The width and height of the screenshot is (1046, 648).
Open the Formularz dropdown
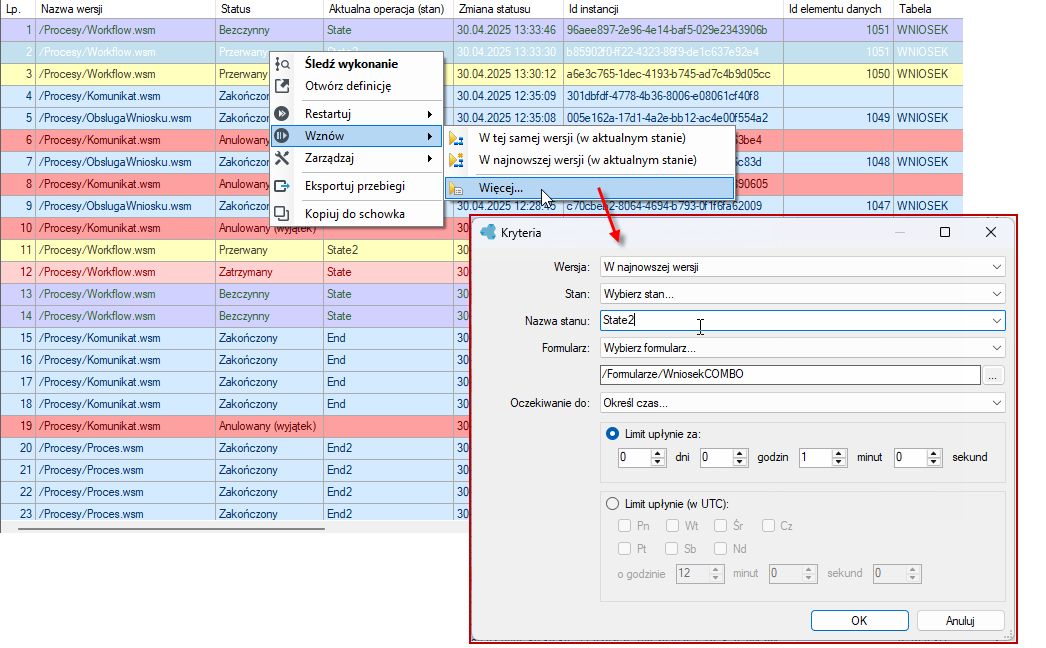coord(803,348)
